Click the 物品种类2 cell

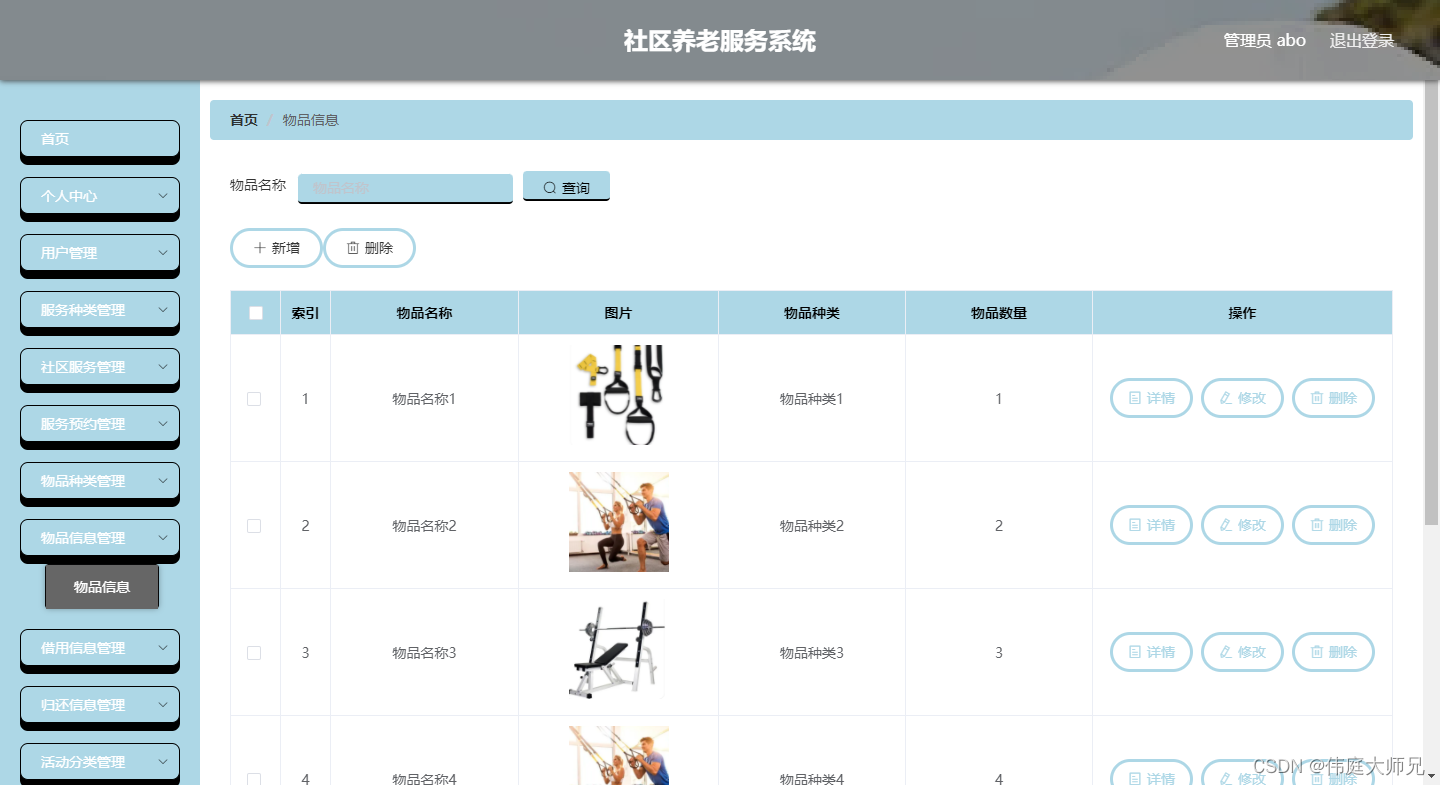point(812,526)
